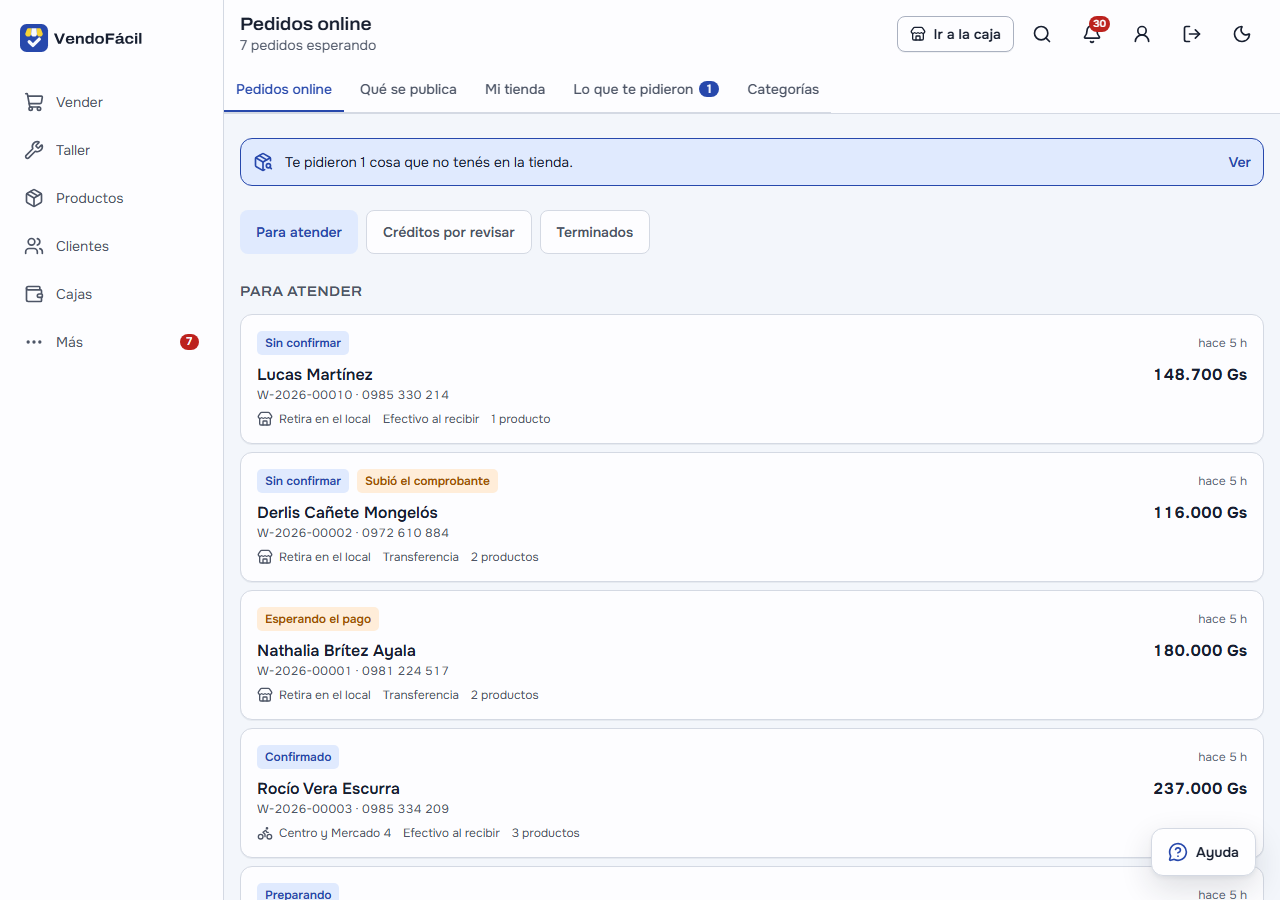Open Productos box icon in sidebar
The image size is (1280, 900).
click(34, 198)
